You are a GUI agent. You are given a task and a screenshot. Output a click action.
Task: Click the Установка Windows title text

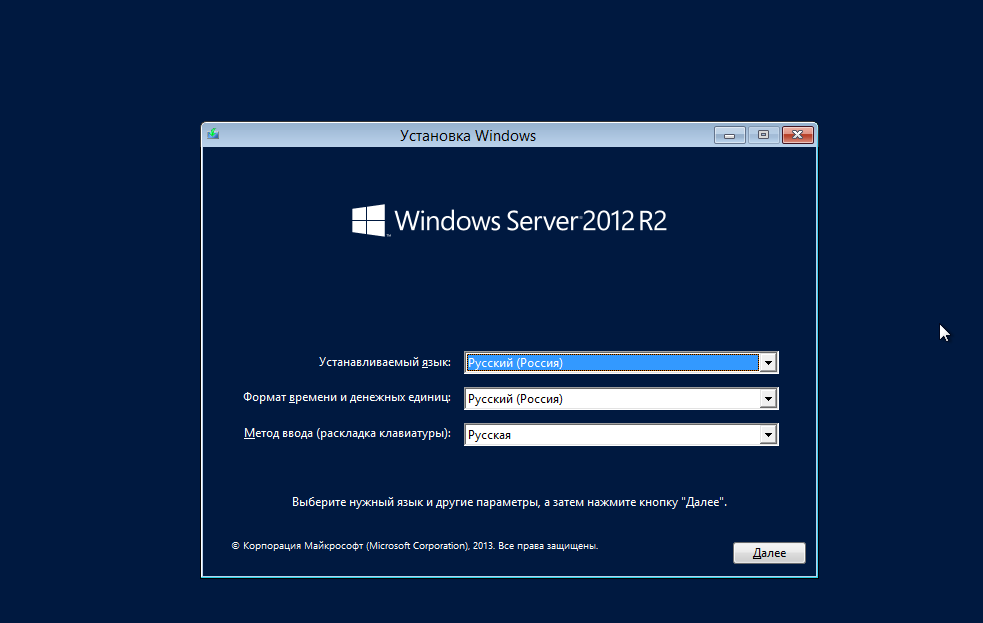(x=468, y=135)
